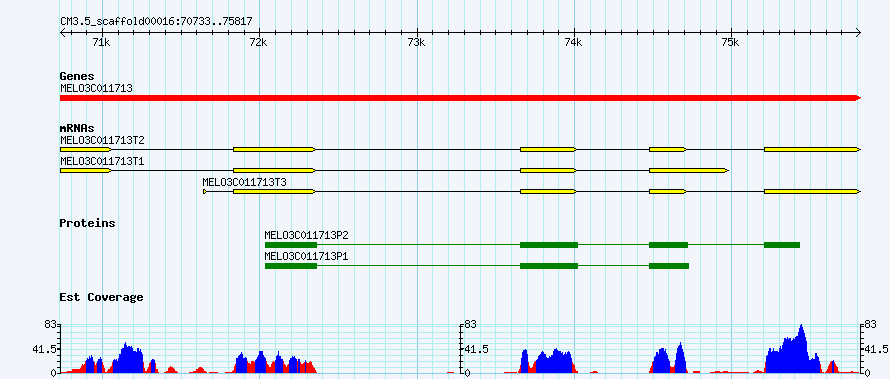The image size is (890, 379).
Task: Open the MELO3C011713T3 transcript label
Action: [x=245, y=182]
